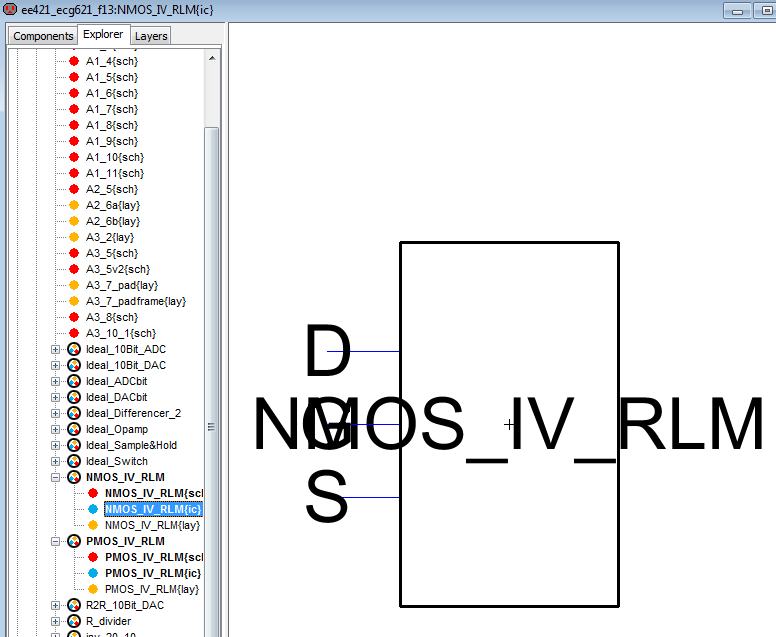The height and width of the screenshot is (637, 776).
Task: Click the cell group icon of Ideal_Opamp
Action: coord(74,430)
